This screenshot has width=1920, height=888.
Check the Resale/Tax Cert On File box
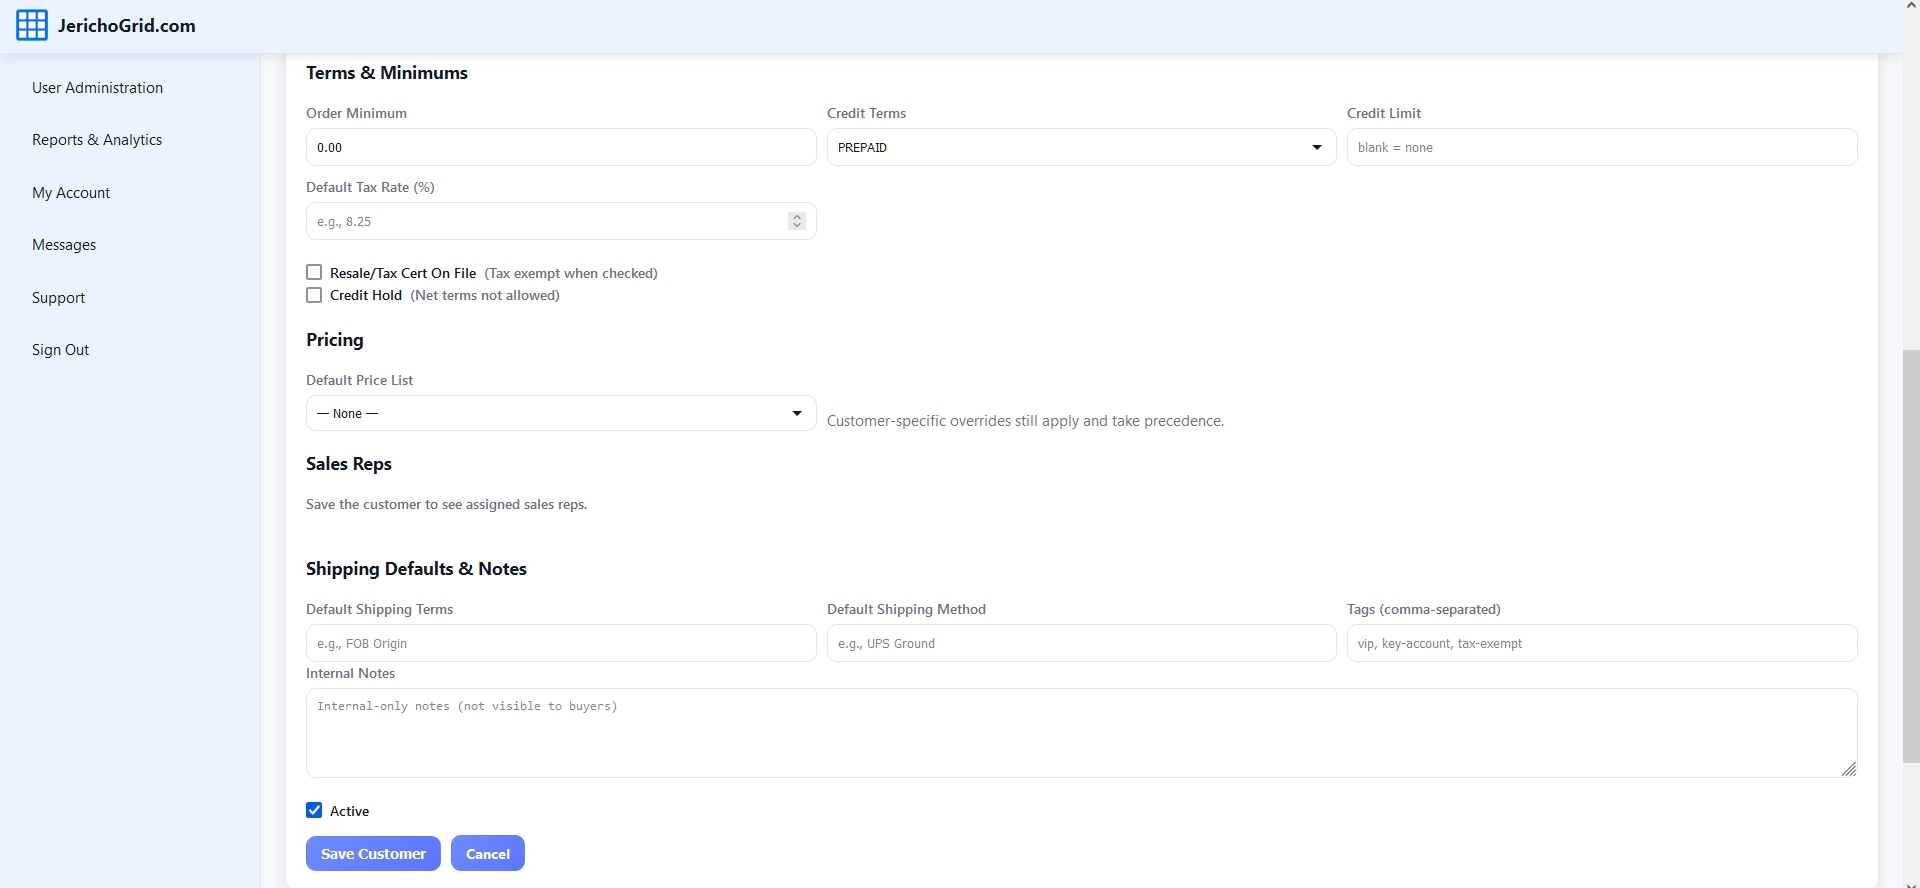(314, 272)
